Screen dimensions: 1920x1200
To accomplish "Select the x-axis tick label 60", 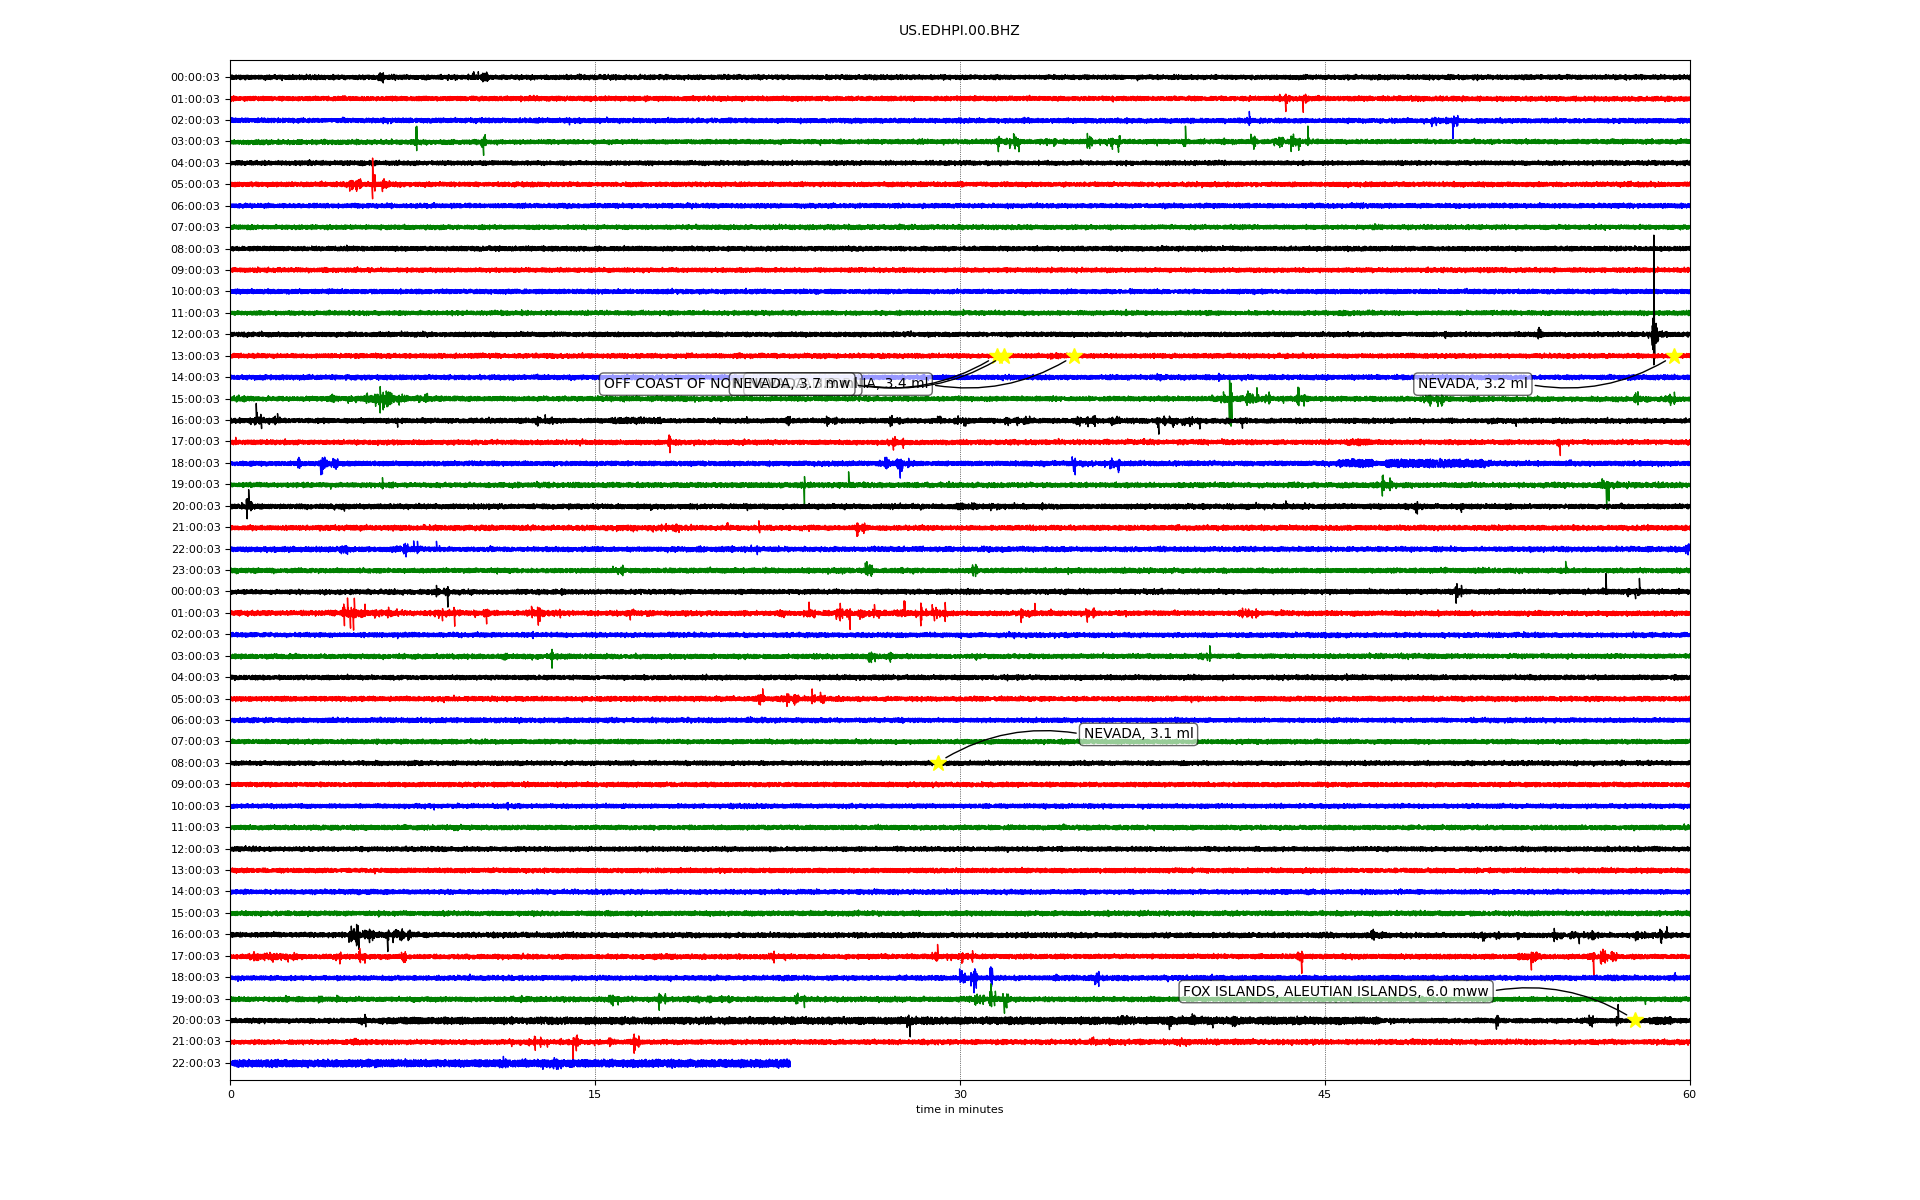I will coord(1689,1094).
